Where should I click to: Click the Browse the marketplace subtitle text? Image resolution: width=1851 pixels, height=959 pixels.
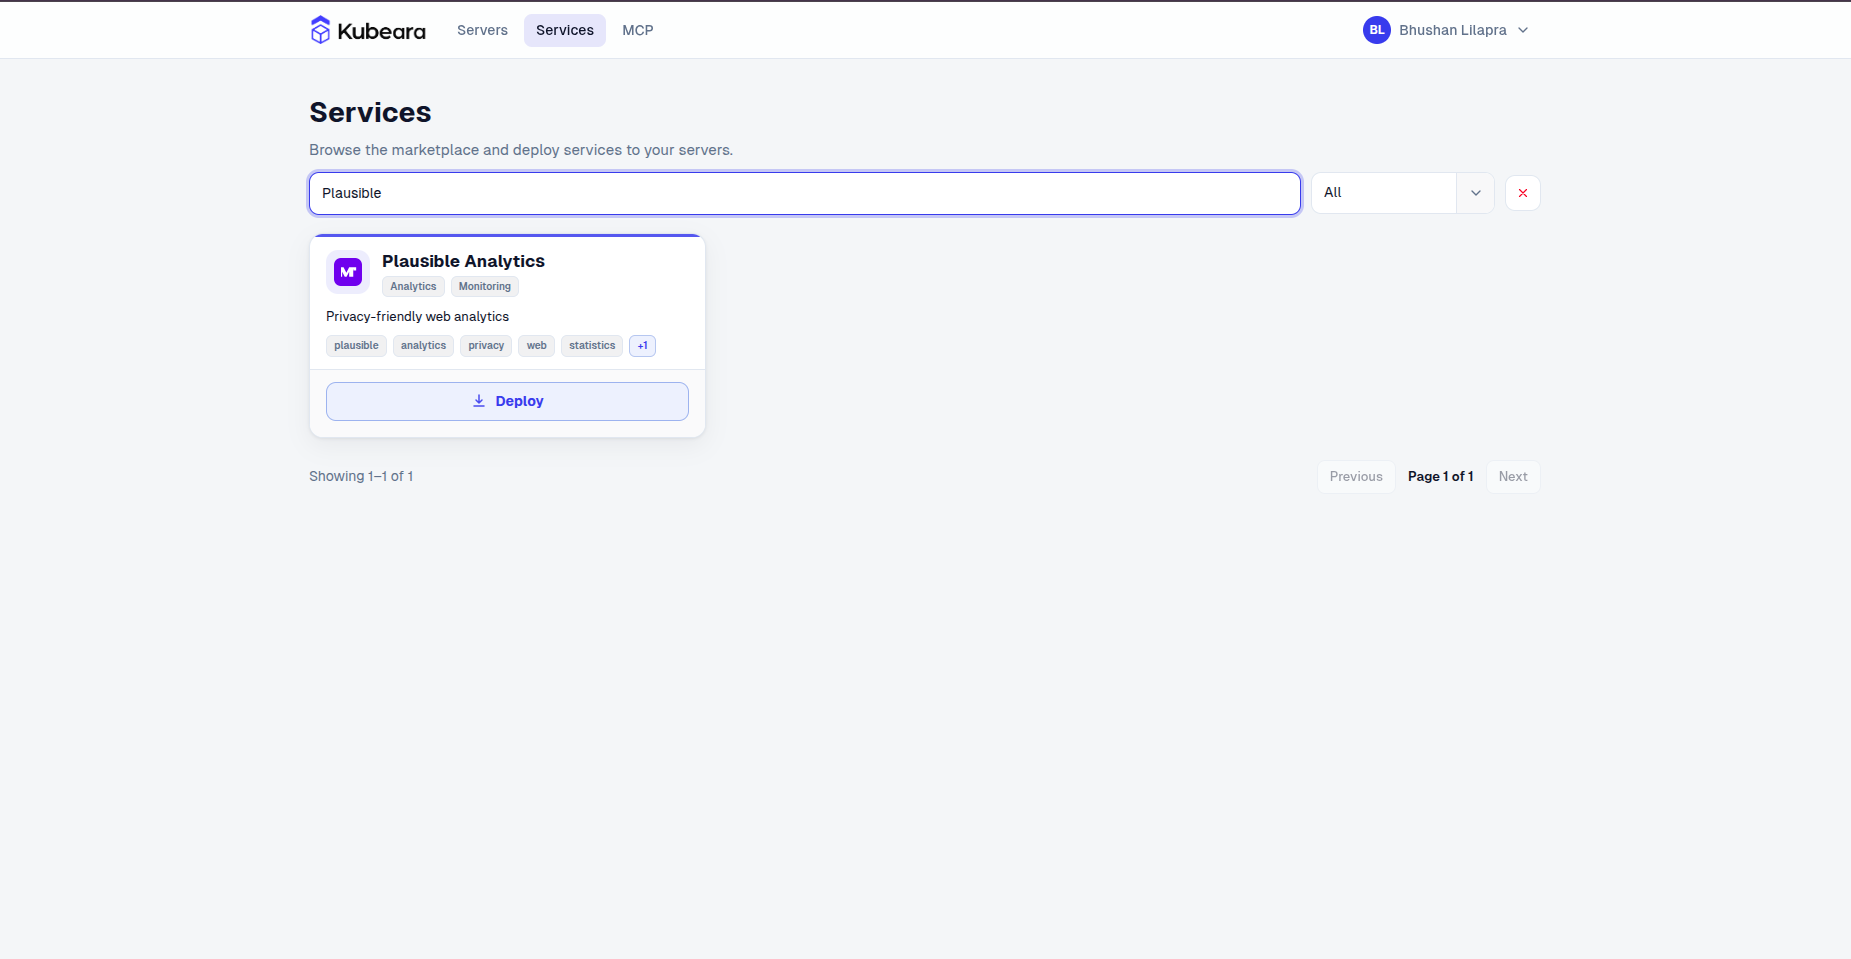[521, 150]
